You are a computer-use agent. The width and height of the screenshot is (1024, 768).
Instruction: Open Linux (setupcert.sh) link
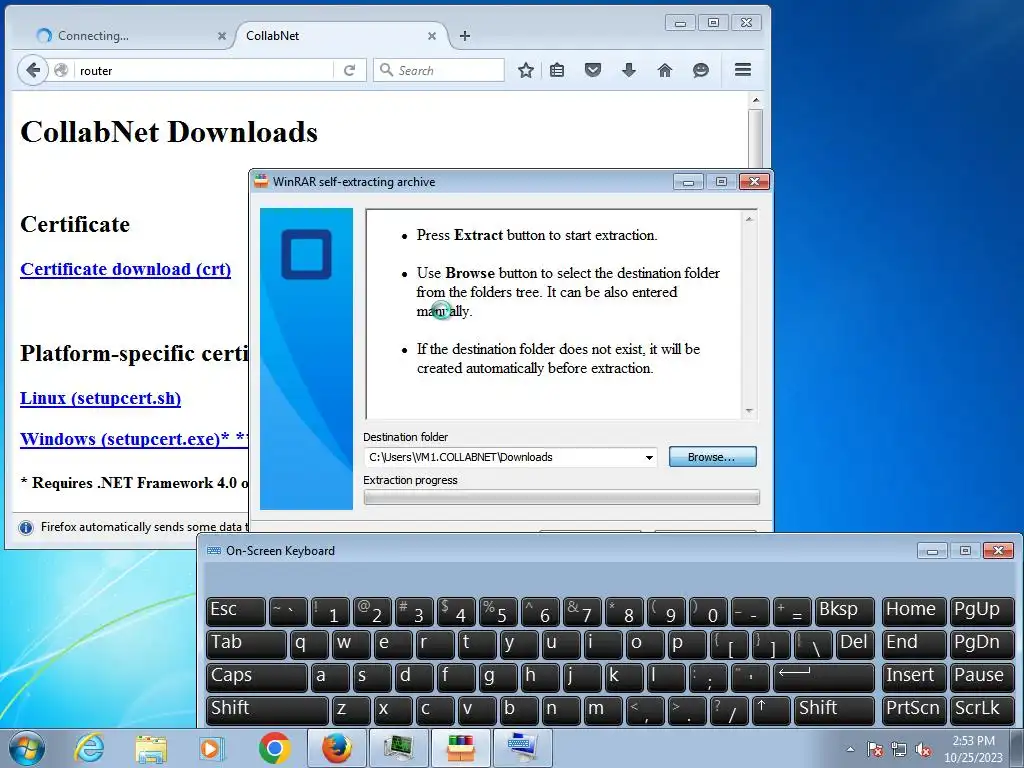101,398
